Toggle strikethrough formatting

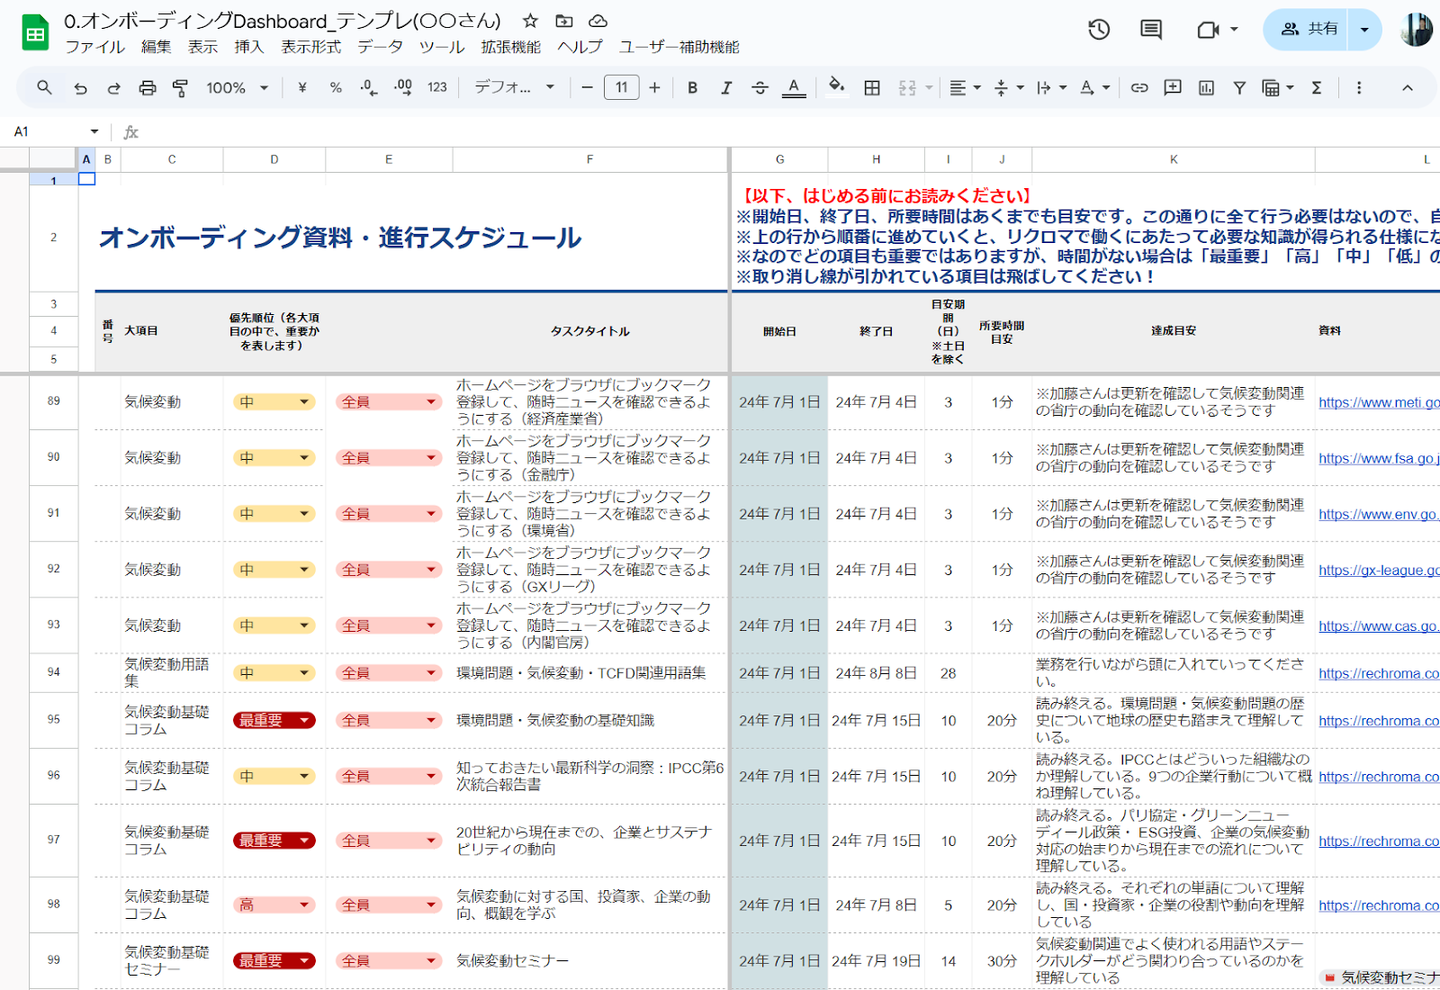tap(759, 88)
